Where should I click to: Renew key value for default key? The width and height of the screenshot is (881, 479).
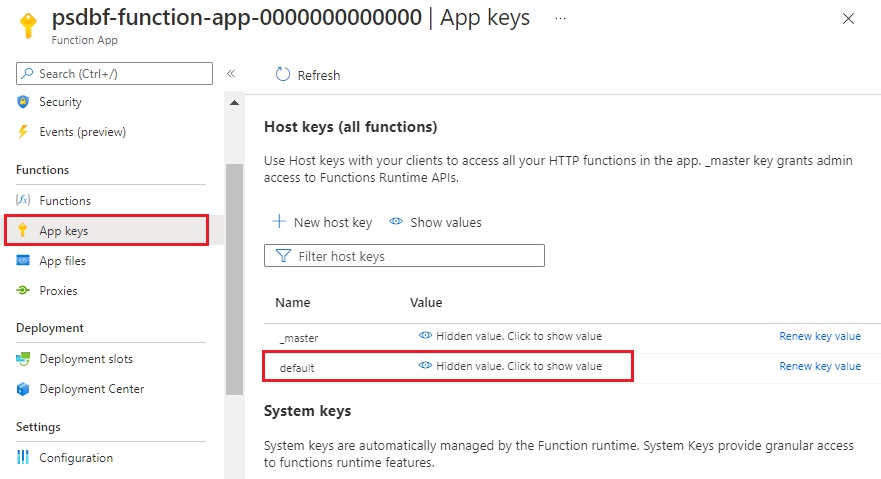[x=819, y=366]
